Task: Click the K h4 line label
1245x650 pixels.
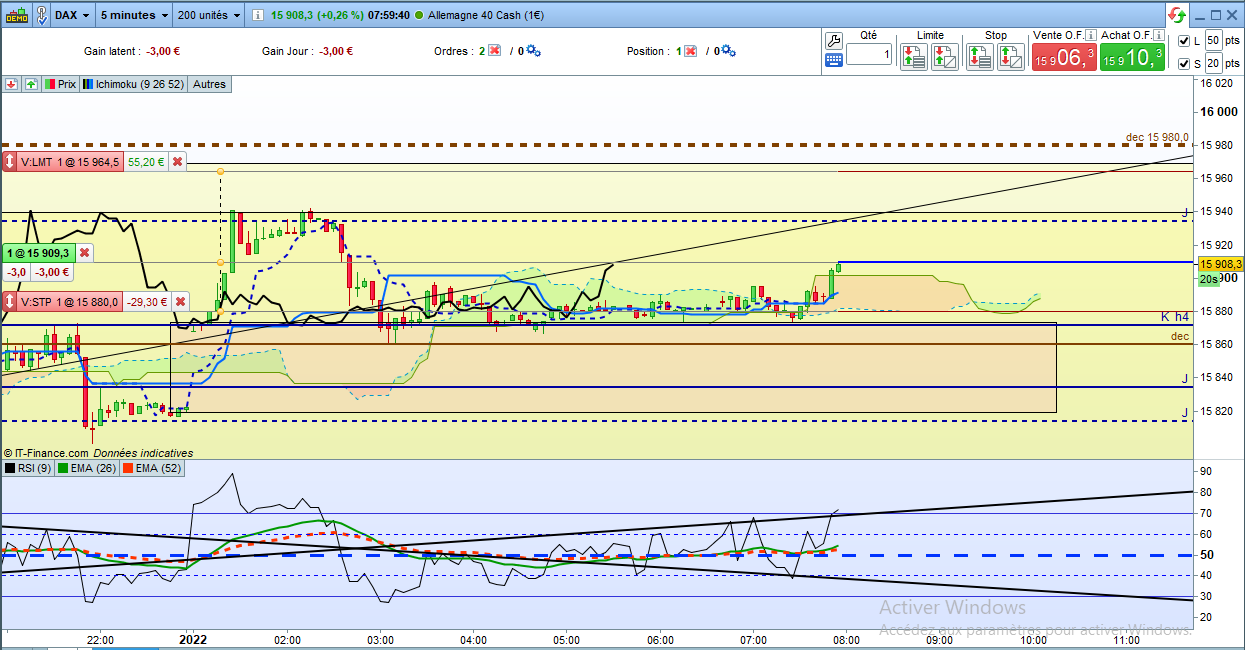Action: tap(1175, 317)
